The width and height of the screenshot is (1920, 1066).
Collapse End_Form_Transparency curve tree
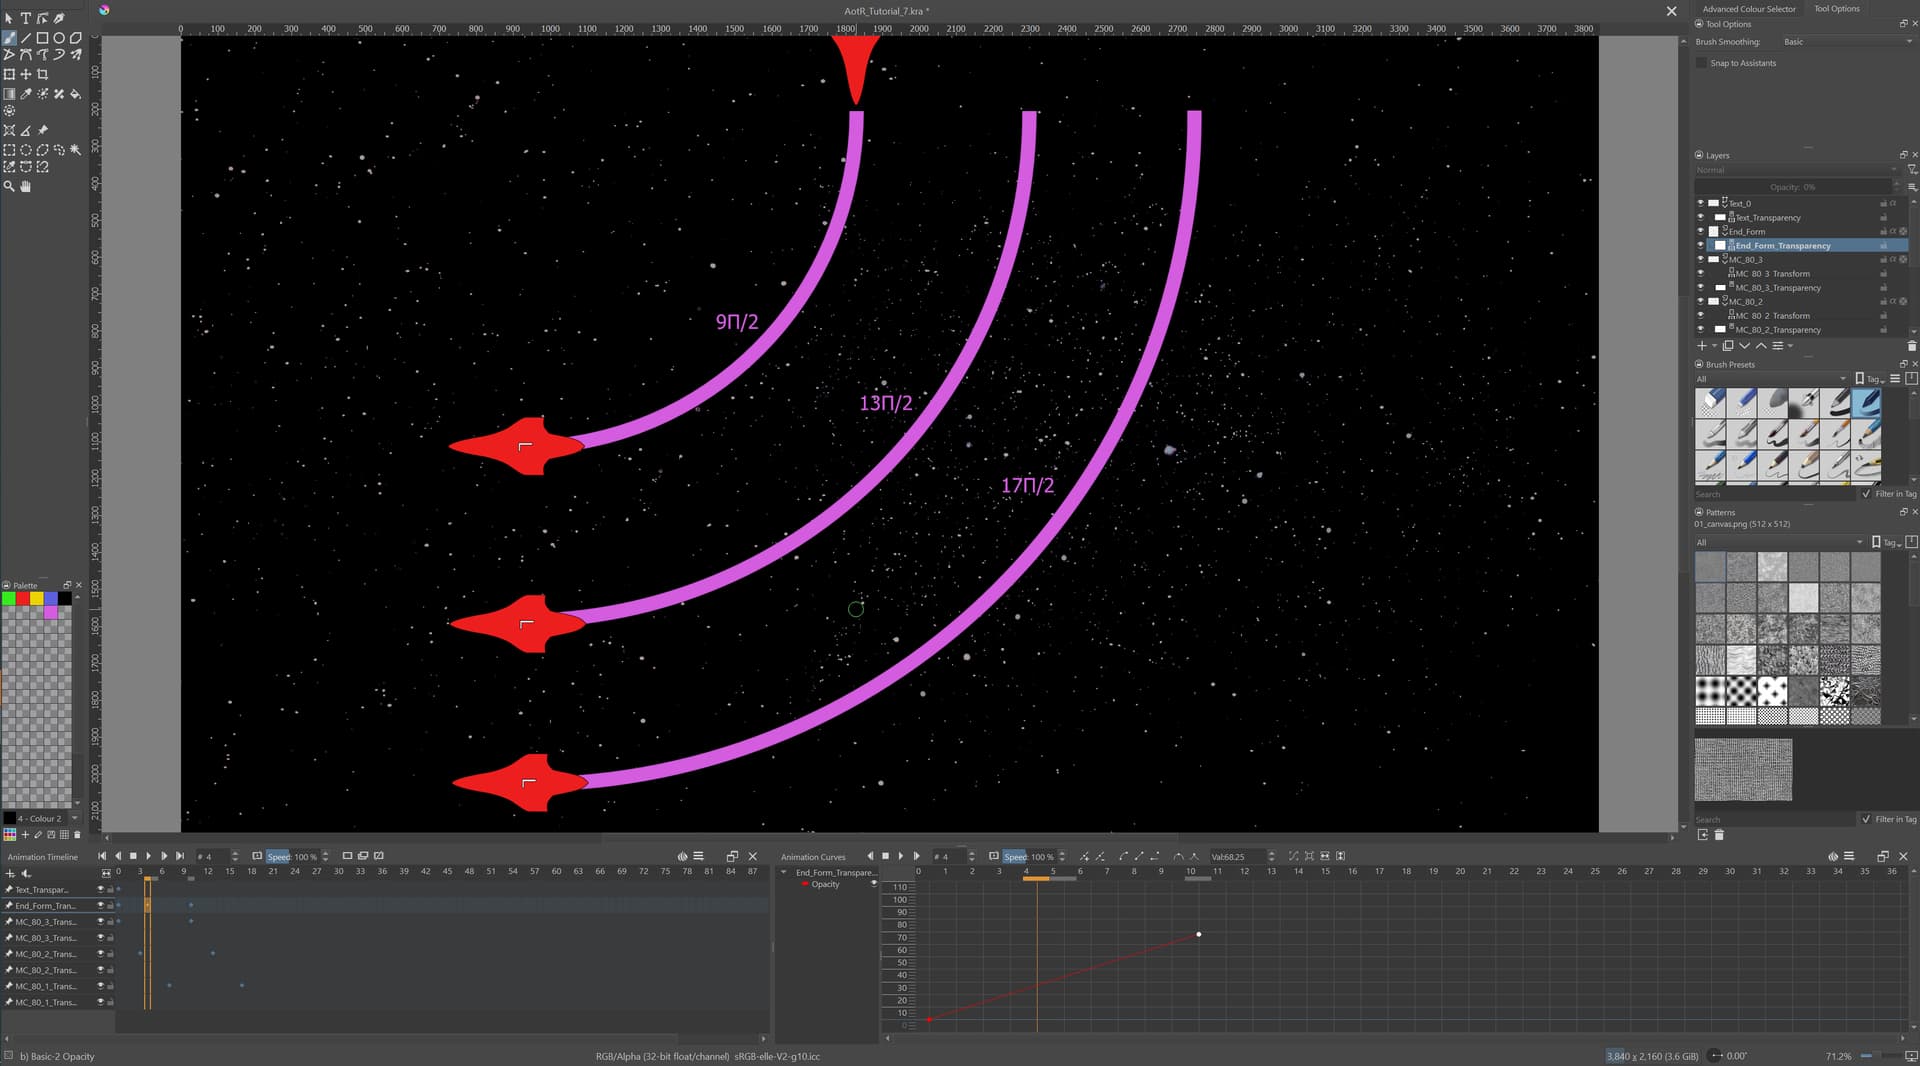784,872
